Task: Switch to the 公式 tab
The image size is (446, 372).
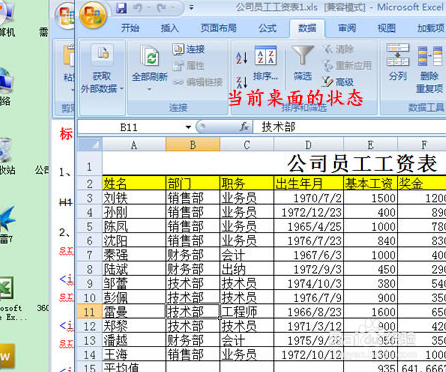Action: 268,28
